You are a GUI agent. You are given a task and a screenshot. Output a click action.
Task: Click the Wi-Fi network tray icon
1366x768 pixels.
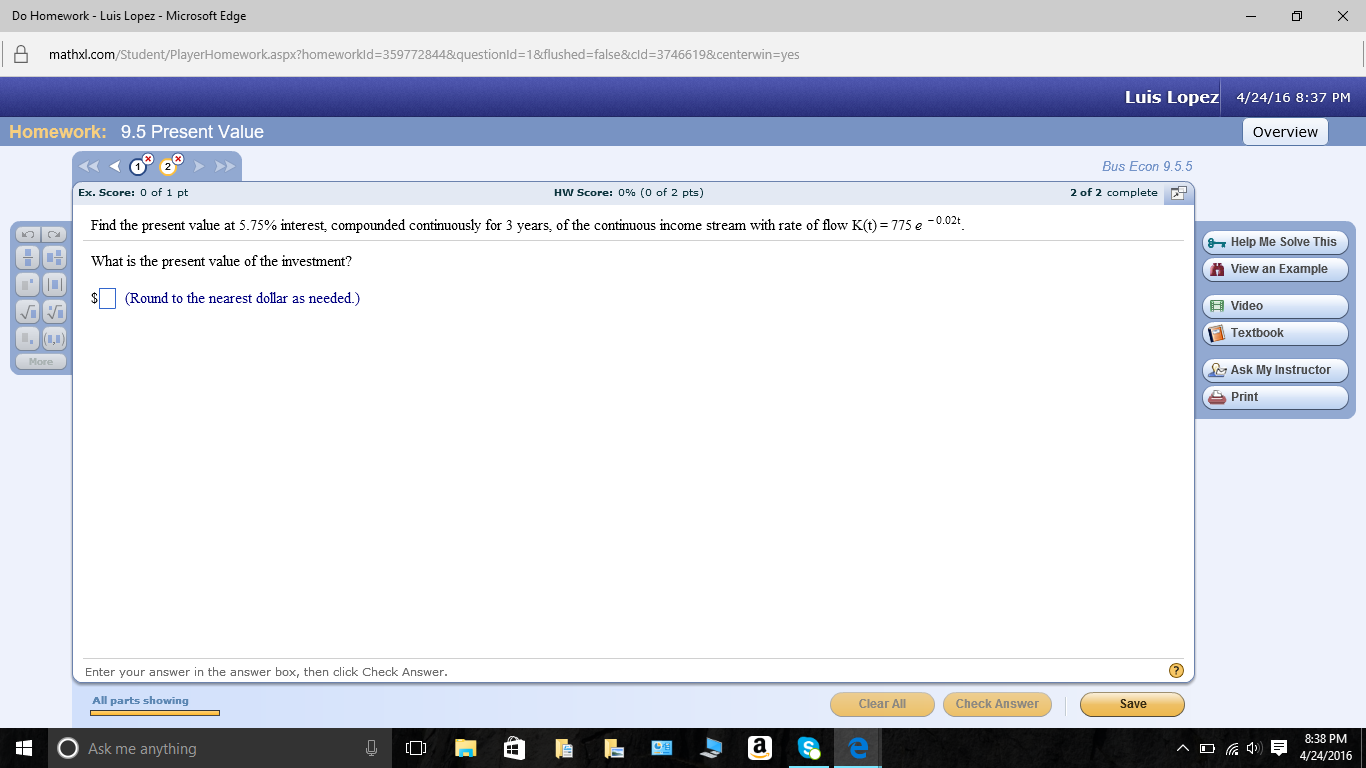[1232, 748]
